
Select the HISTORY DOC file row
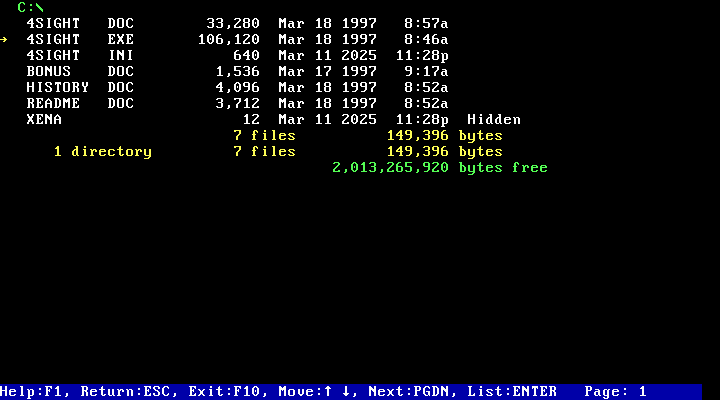[x=237, y=88]
